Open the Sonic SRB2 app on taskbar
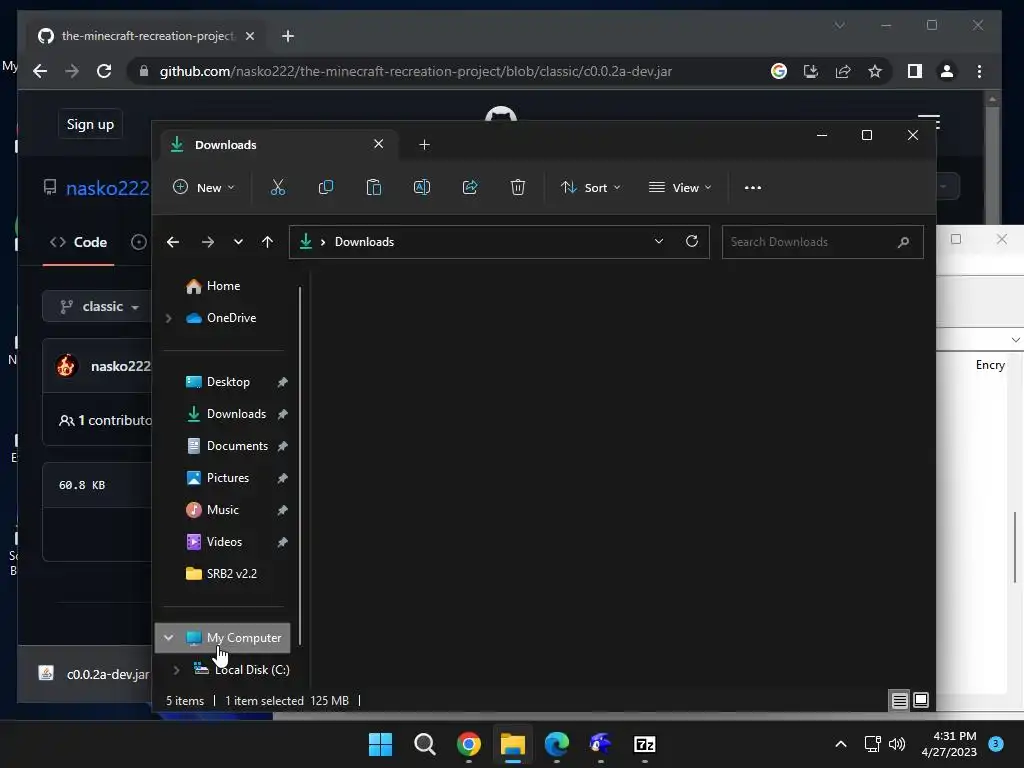The image size is (1024, 768). (x=600, y=744)
